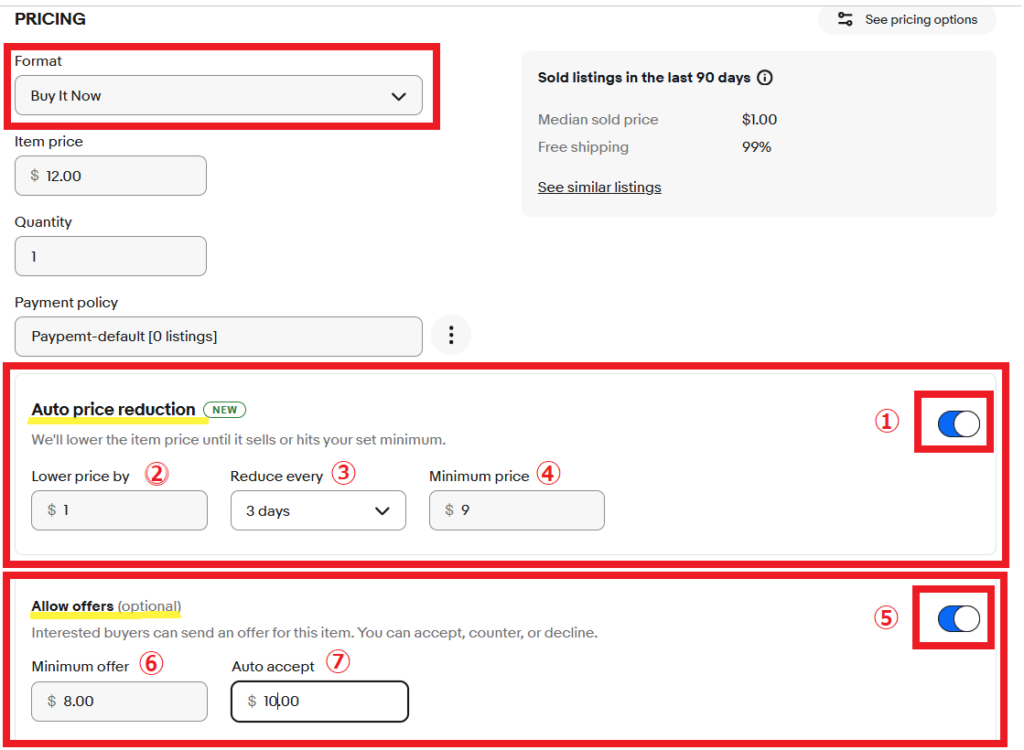Toggle off Auto price reduction switch
The width and height of the screenshot is (1024, 750).
(x=959, y=425)
